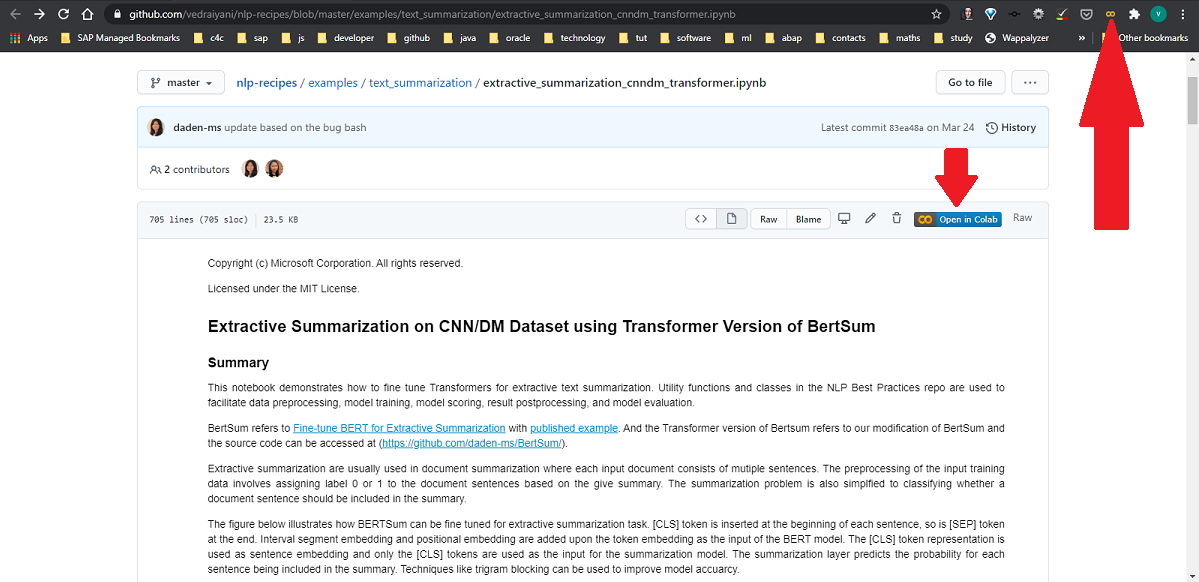Click daden-ms avatar in the commit bar
This screenshot has height=582, width=1199.
[156, 128]
